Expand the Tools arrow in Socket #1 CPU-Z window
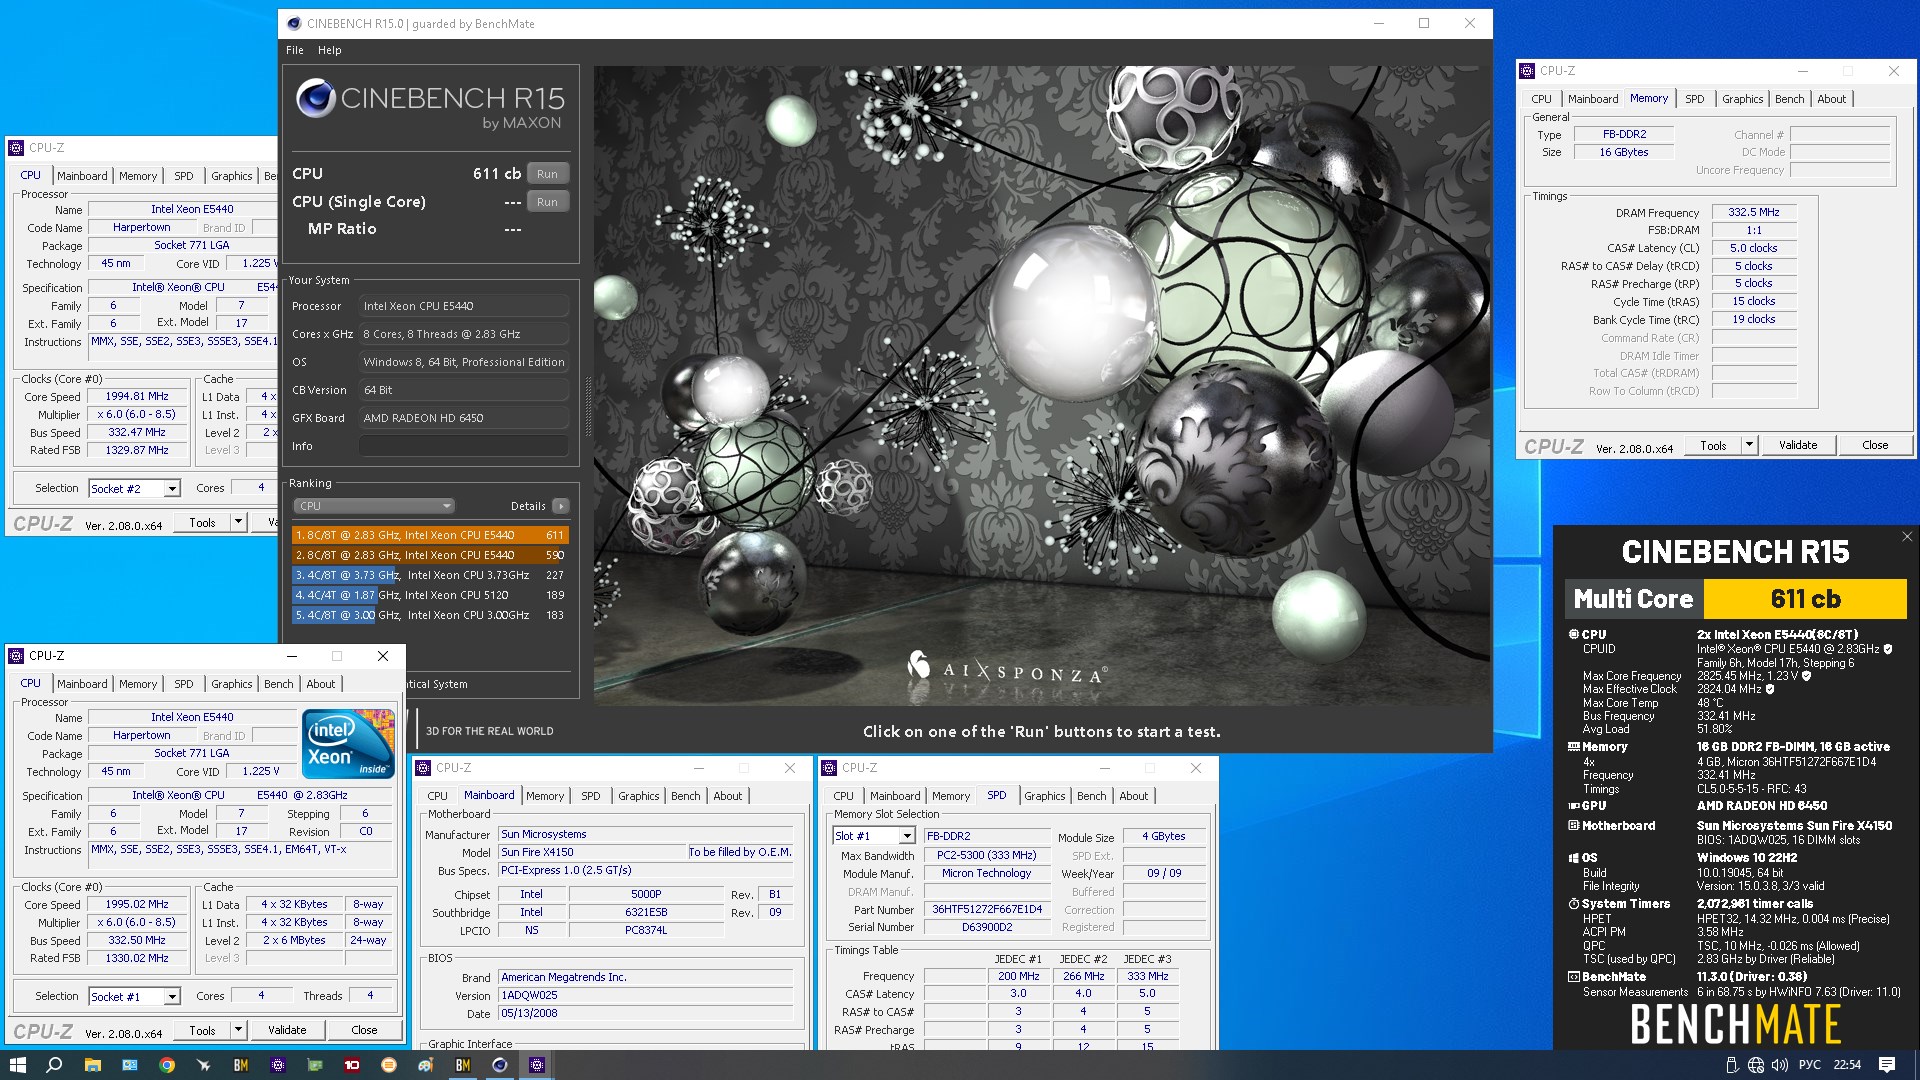 (x=238, y=1030)
